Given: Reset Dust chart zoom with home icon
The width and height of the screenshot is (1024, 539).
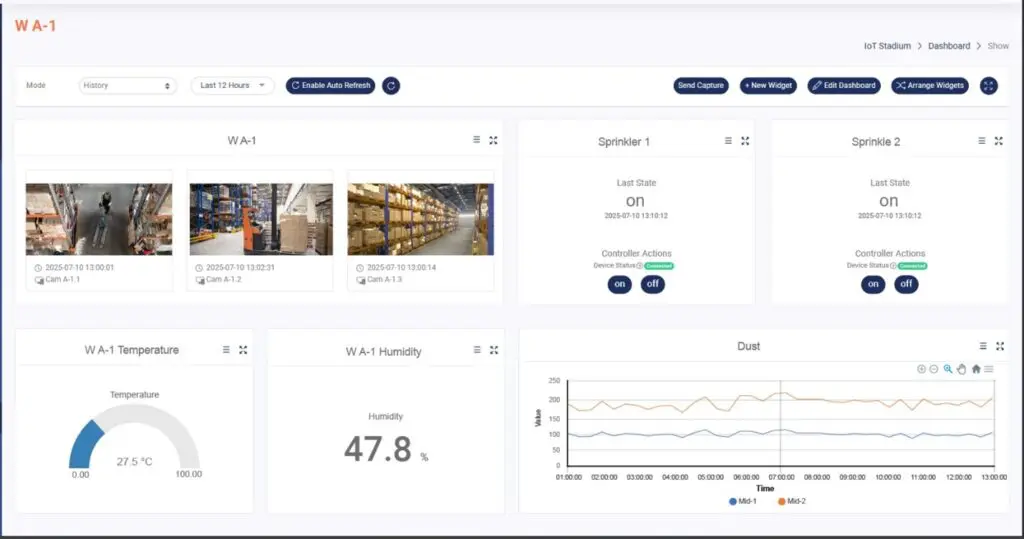Looking at the screenshot, I should 976,369.
